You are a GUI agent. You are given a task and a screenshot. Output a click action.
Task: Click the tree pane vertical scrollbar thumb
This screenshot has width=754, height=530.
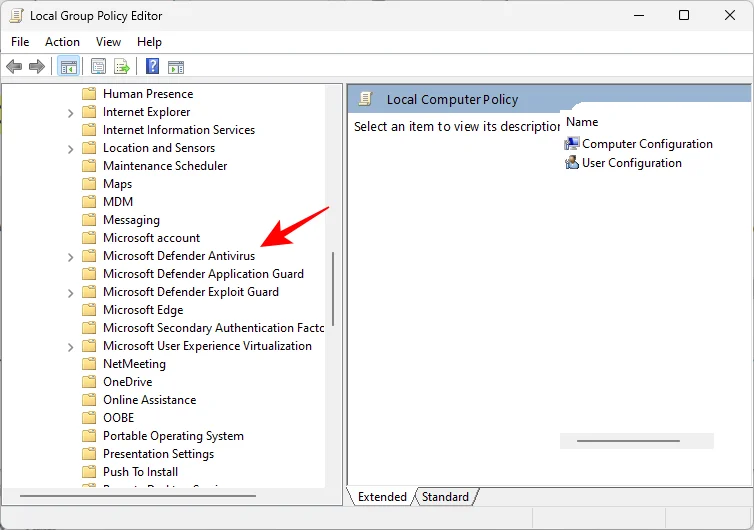coord(333,289)
